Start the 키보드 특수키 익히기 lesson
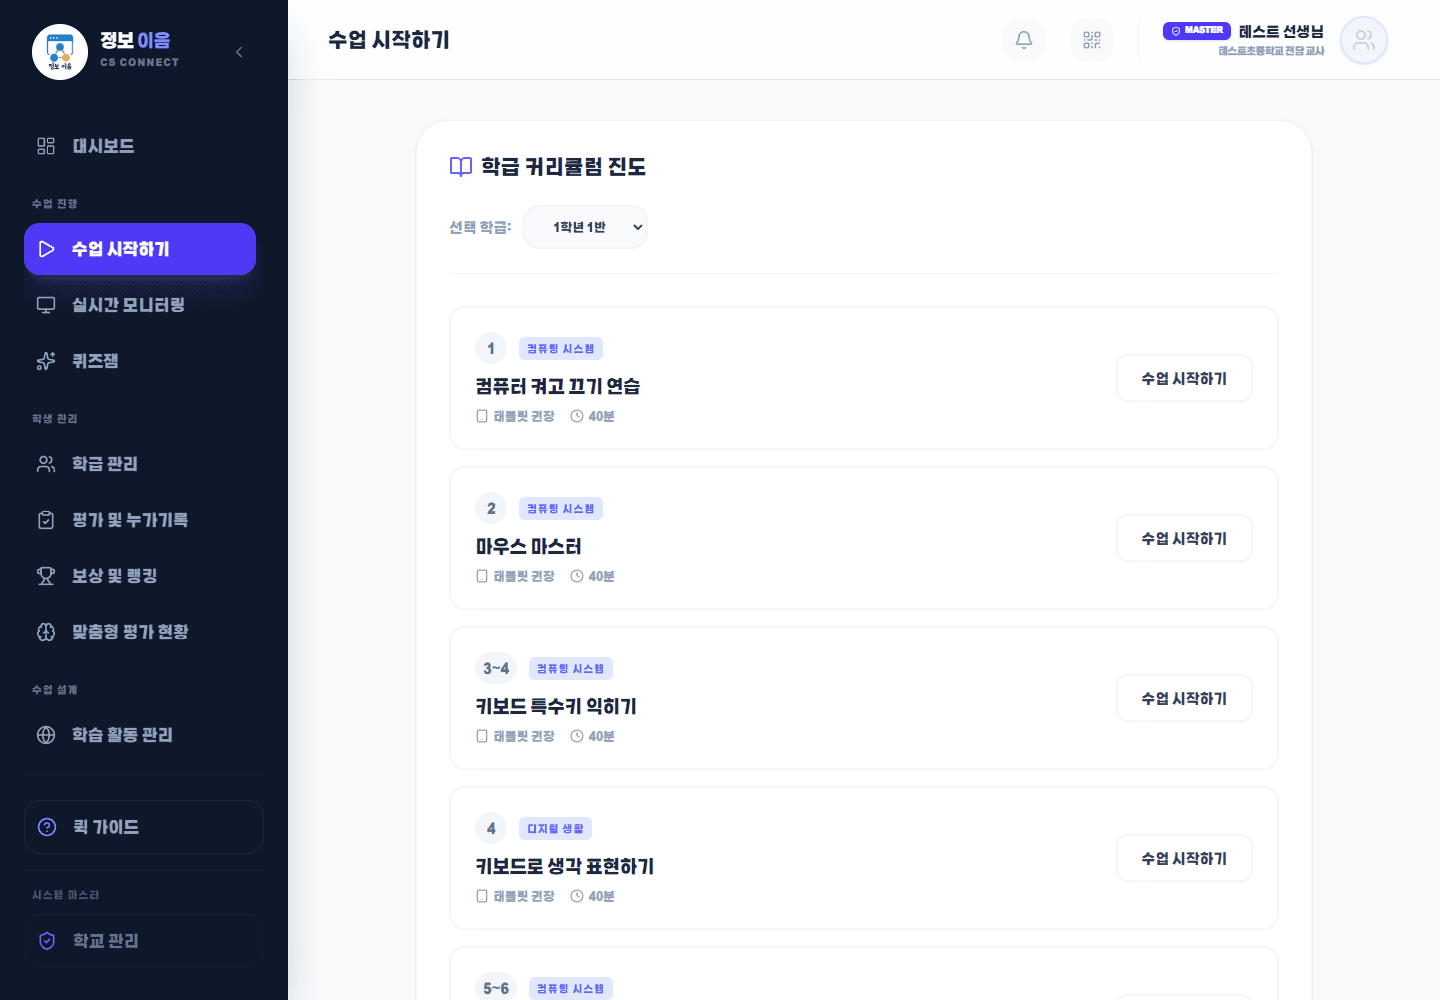 [1184, 698]
